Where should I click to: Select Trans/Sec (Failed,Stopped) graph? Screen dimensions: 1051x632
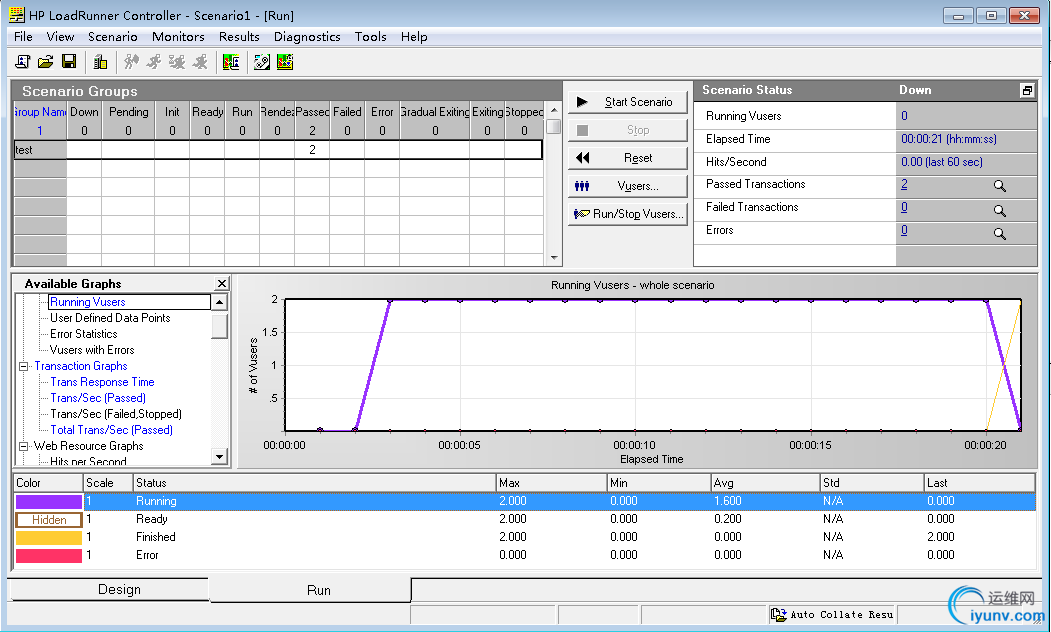coord(116,414)
